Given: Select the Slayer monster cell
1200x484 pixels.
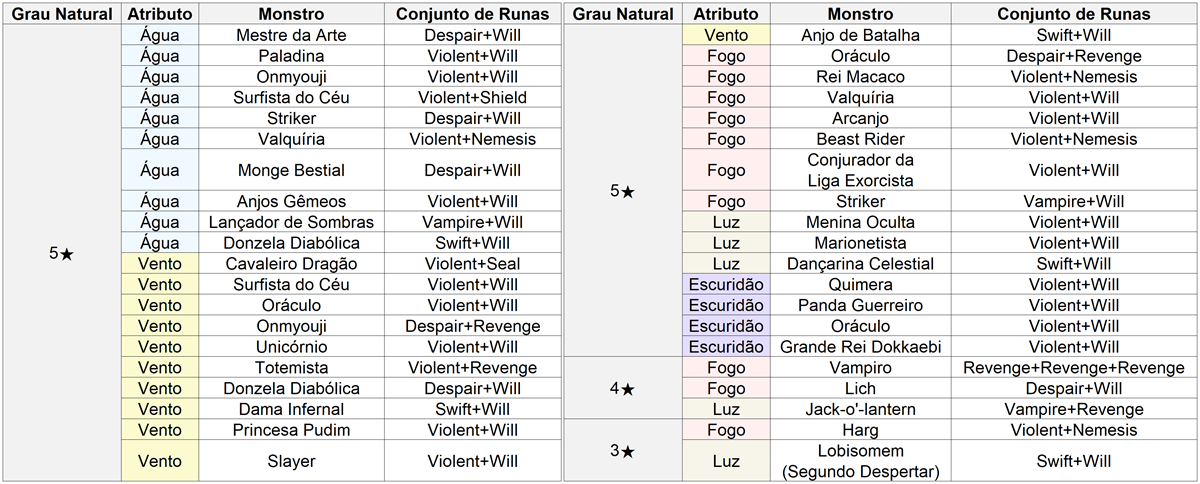Looking at the screenshot, I should [290, 461].
